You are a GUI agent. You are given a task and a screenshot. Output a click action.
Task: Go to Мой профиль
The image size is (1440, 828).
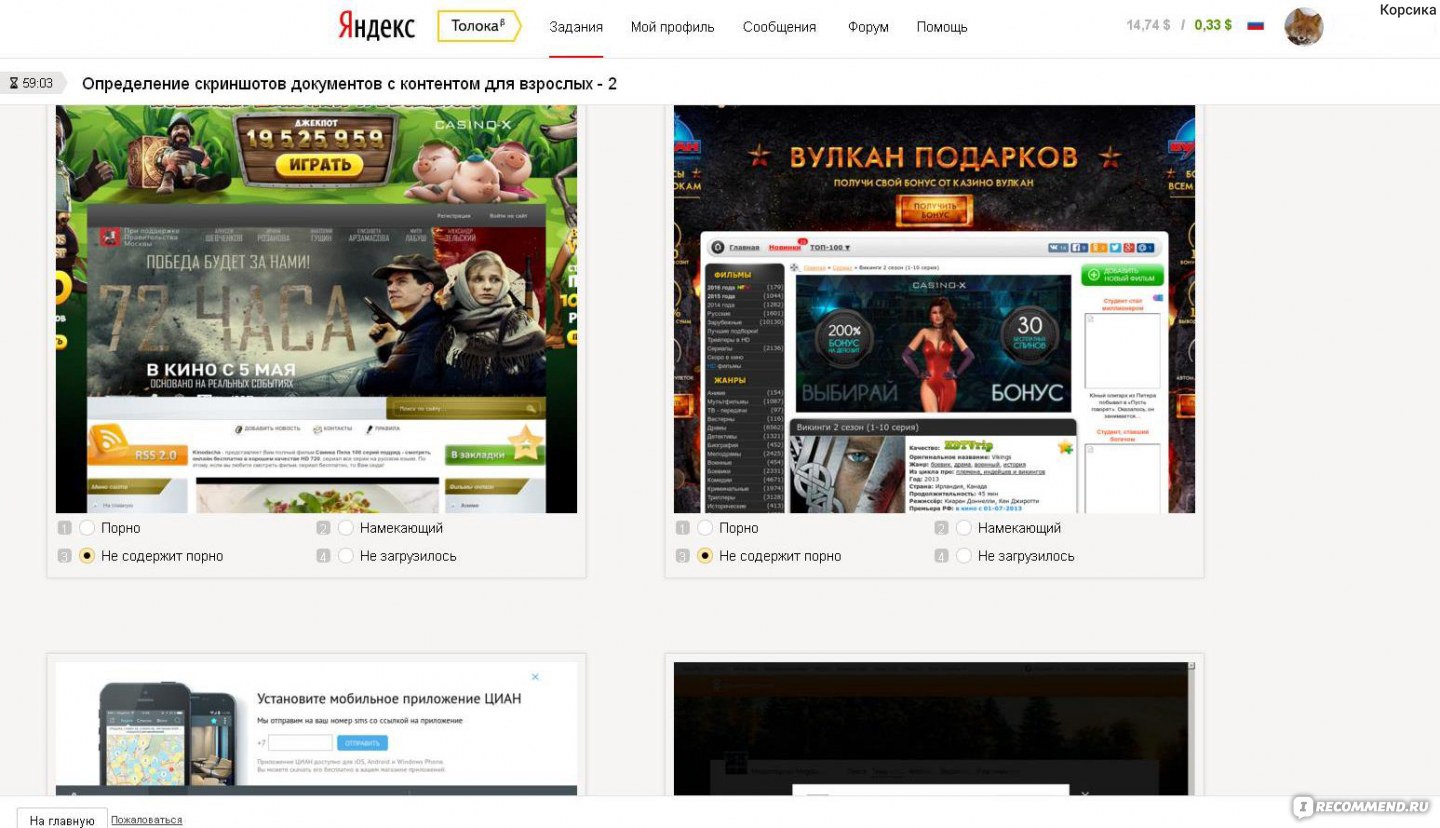tap(672, 27)
